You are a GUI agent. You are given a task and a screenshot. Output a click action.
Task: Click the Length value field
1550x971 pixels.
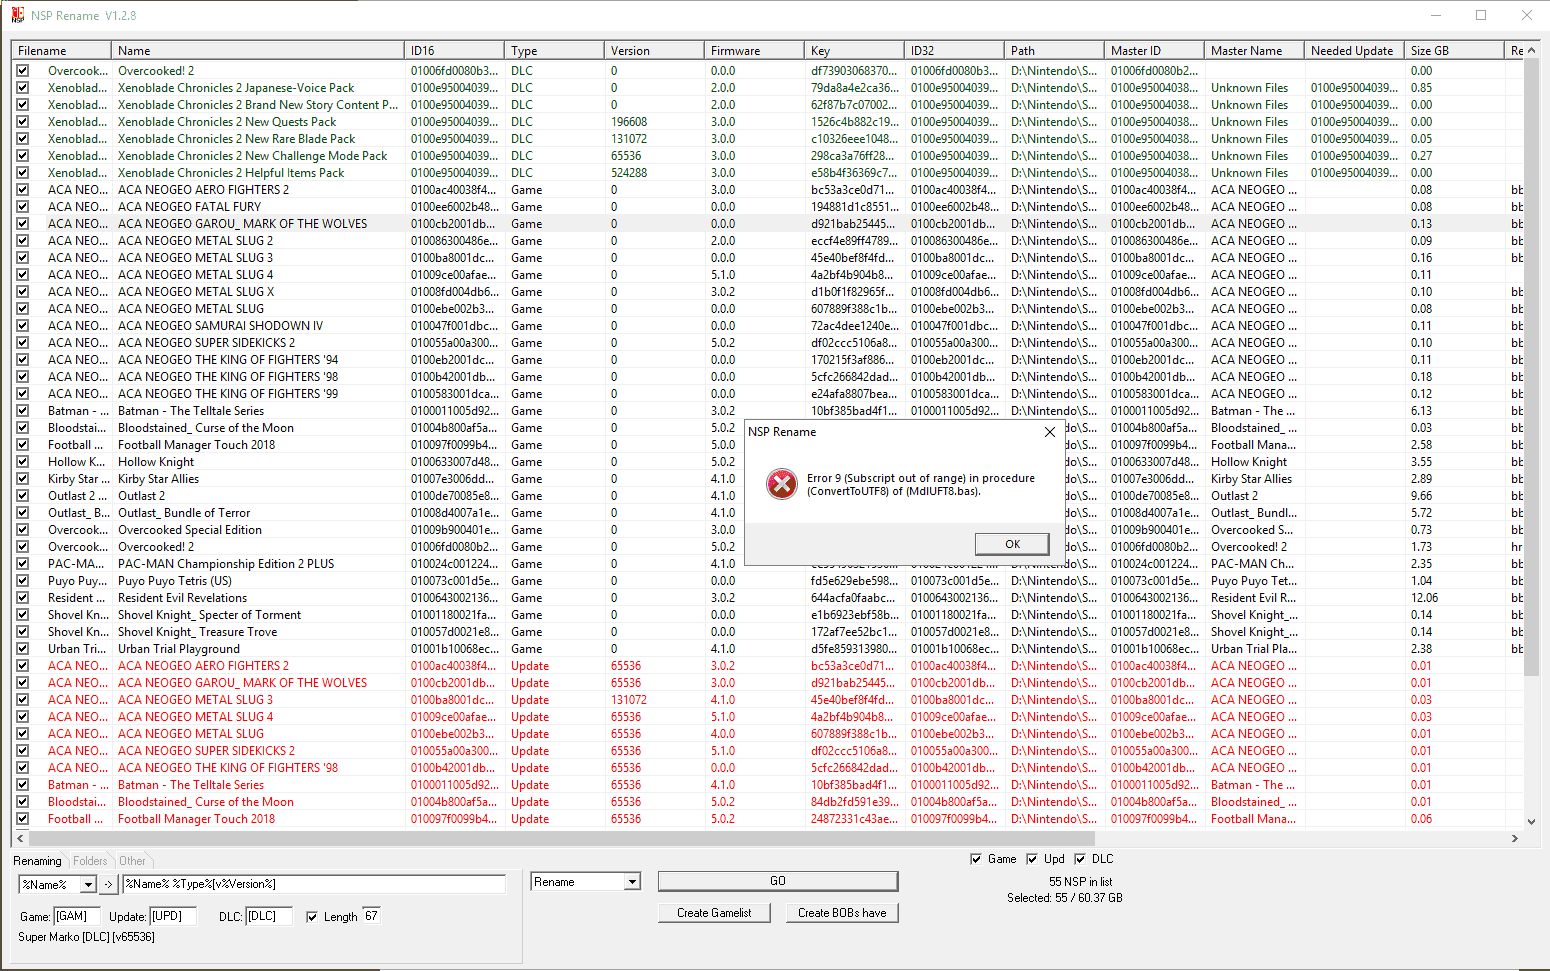click(371, 917)
